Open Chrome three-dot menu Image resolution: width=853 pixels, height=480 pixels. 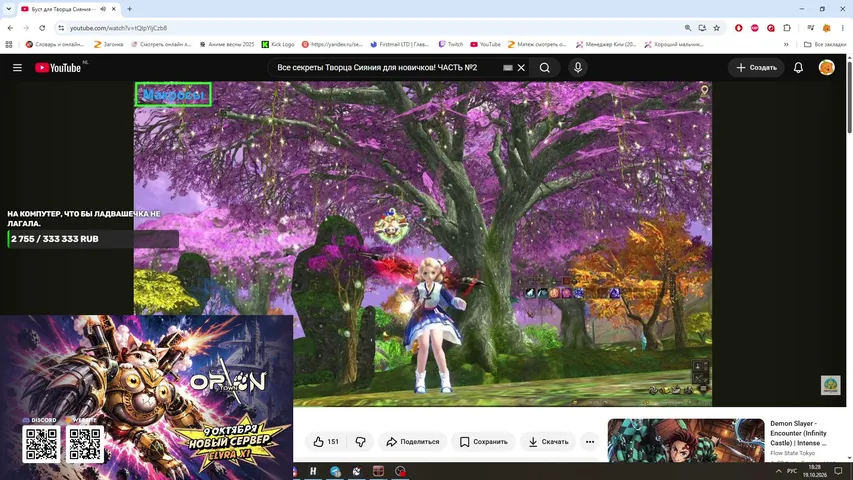[843, 28]
